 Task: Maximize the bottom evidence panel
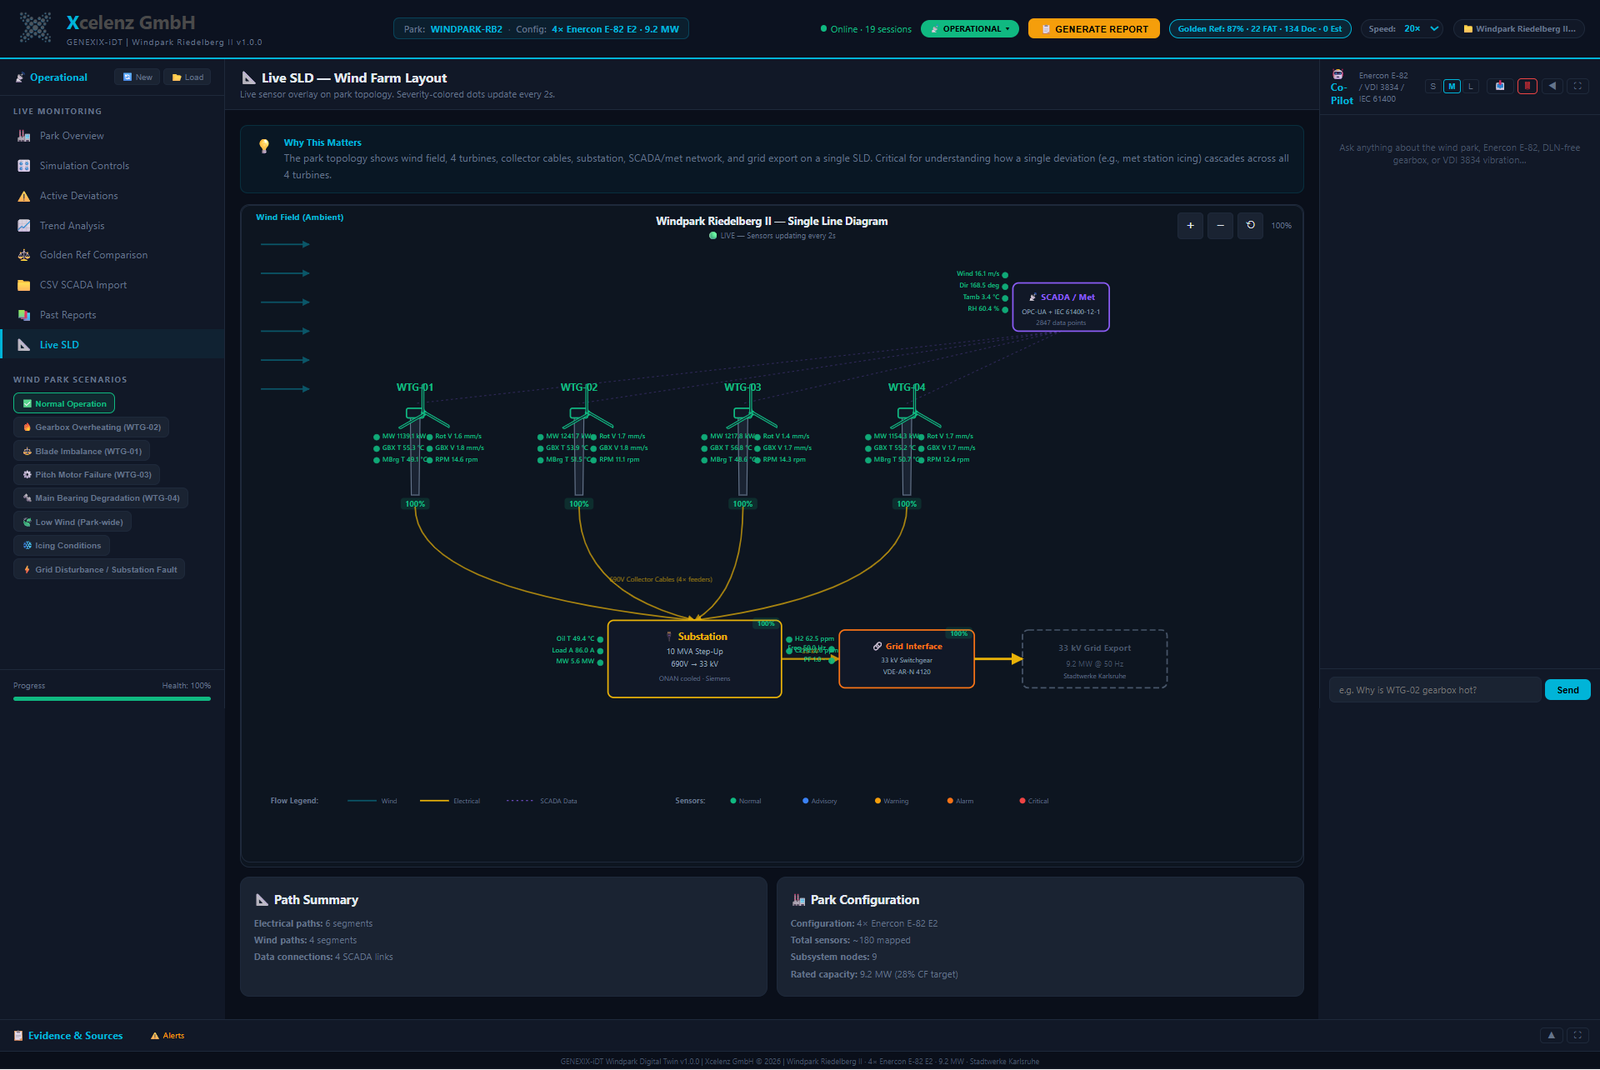click(x=1577, y=1036)
